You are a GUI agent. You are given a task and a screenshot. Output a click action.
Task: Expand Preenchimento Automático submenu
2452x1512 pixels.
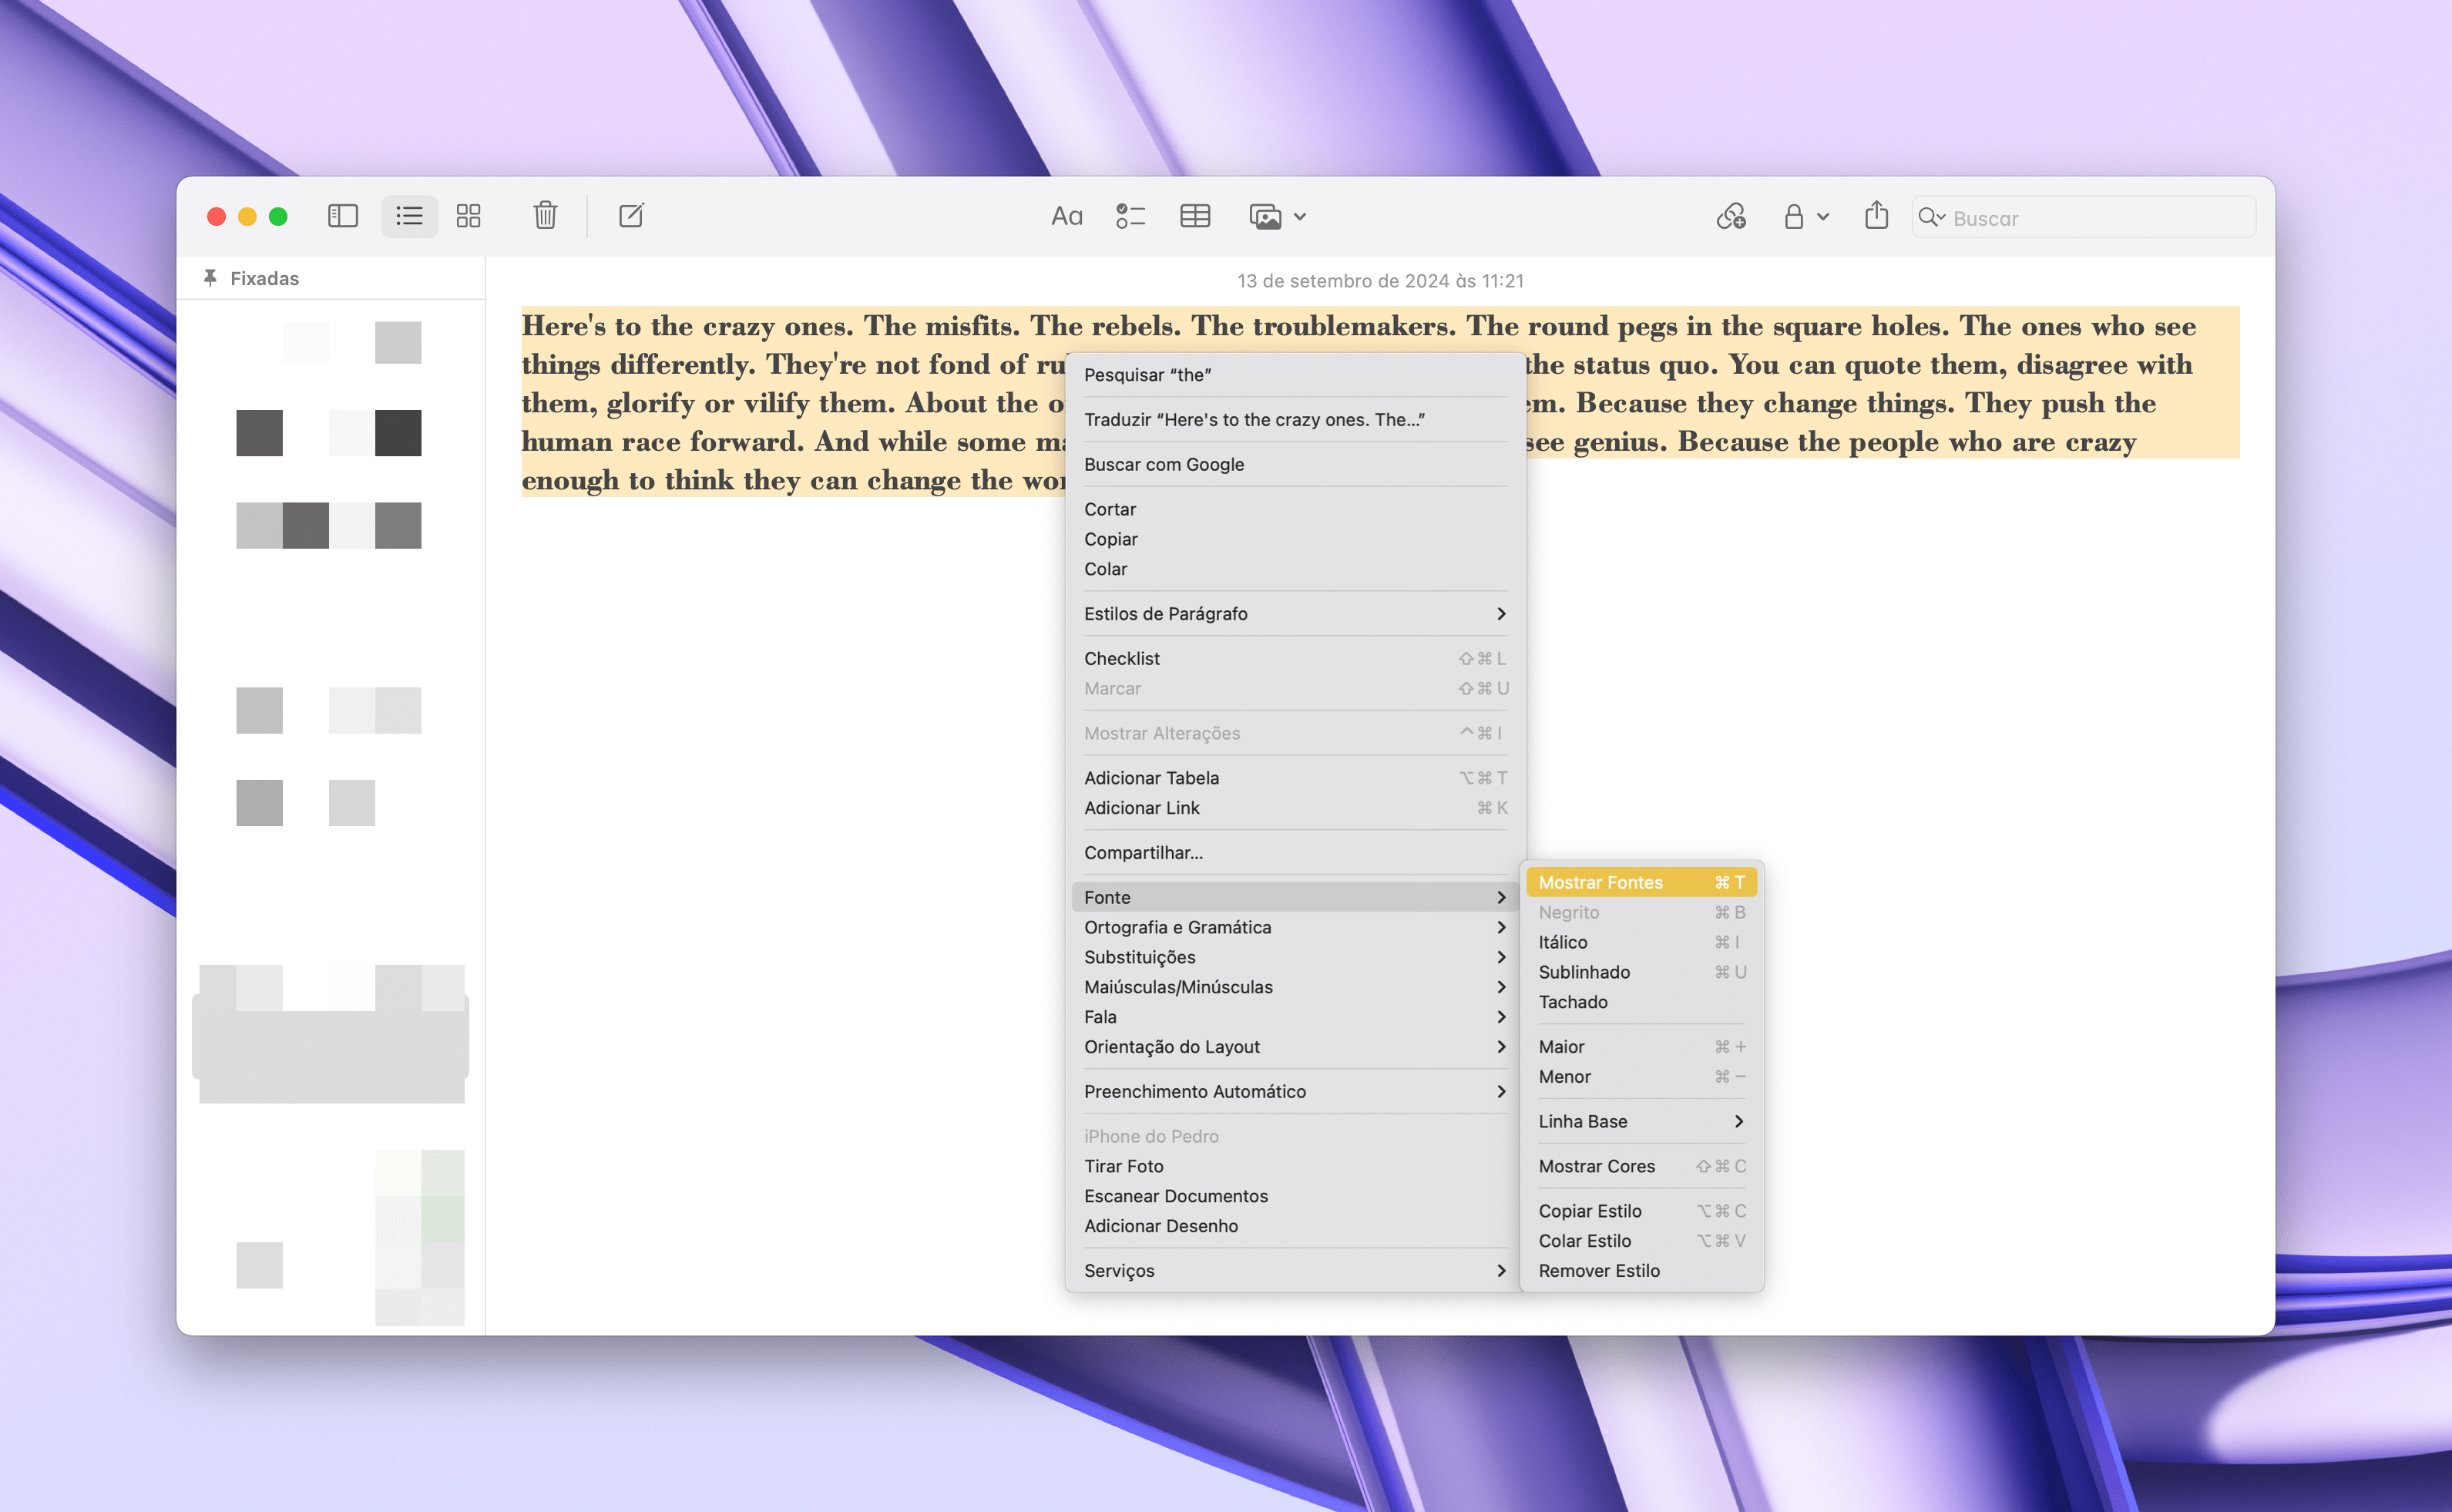(x=1295, y=1092)
